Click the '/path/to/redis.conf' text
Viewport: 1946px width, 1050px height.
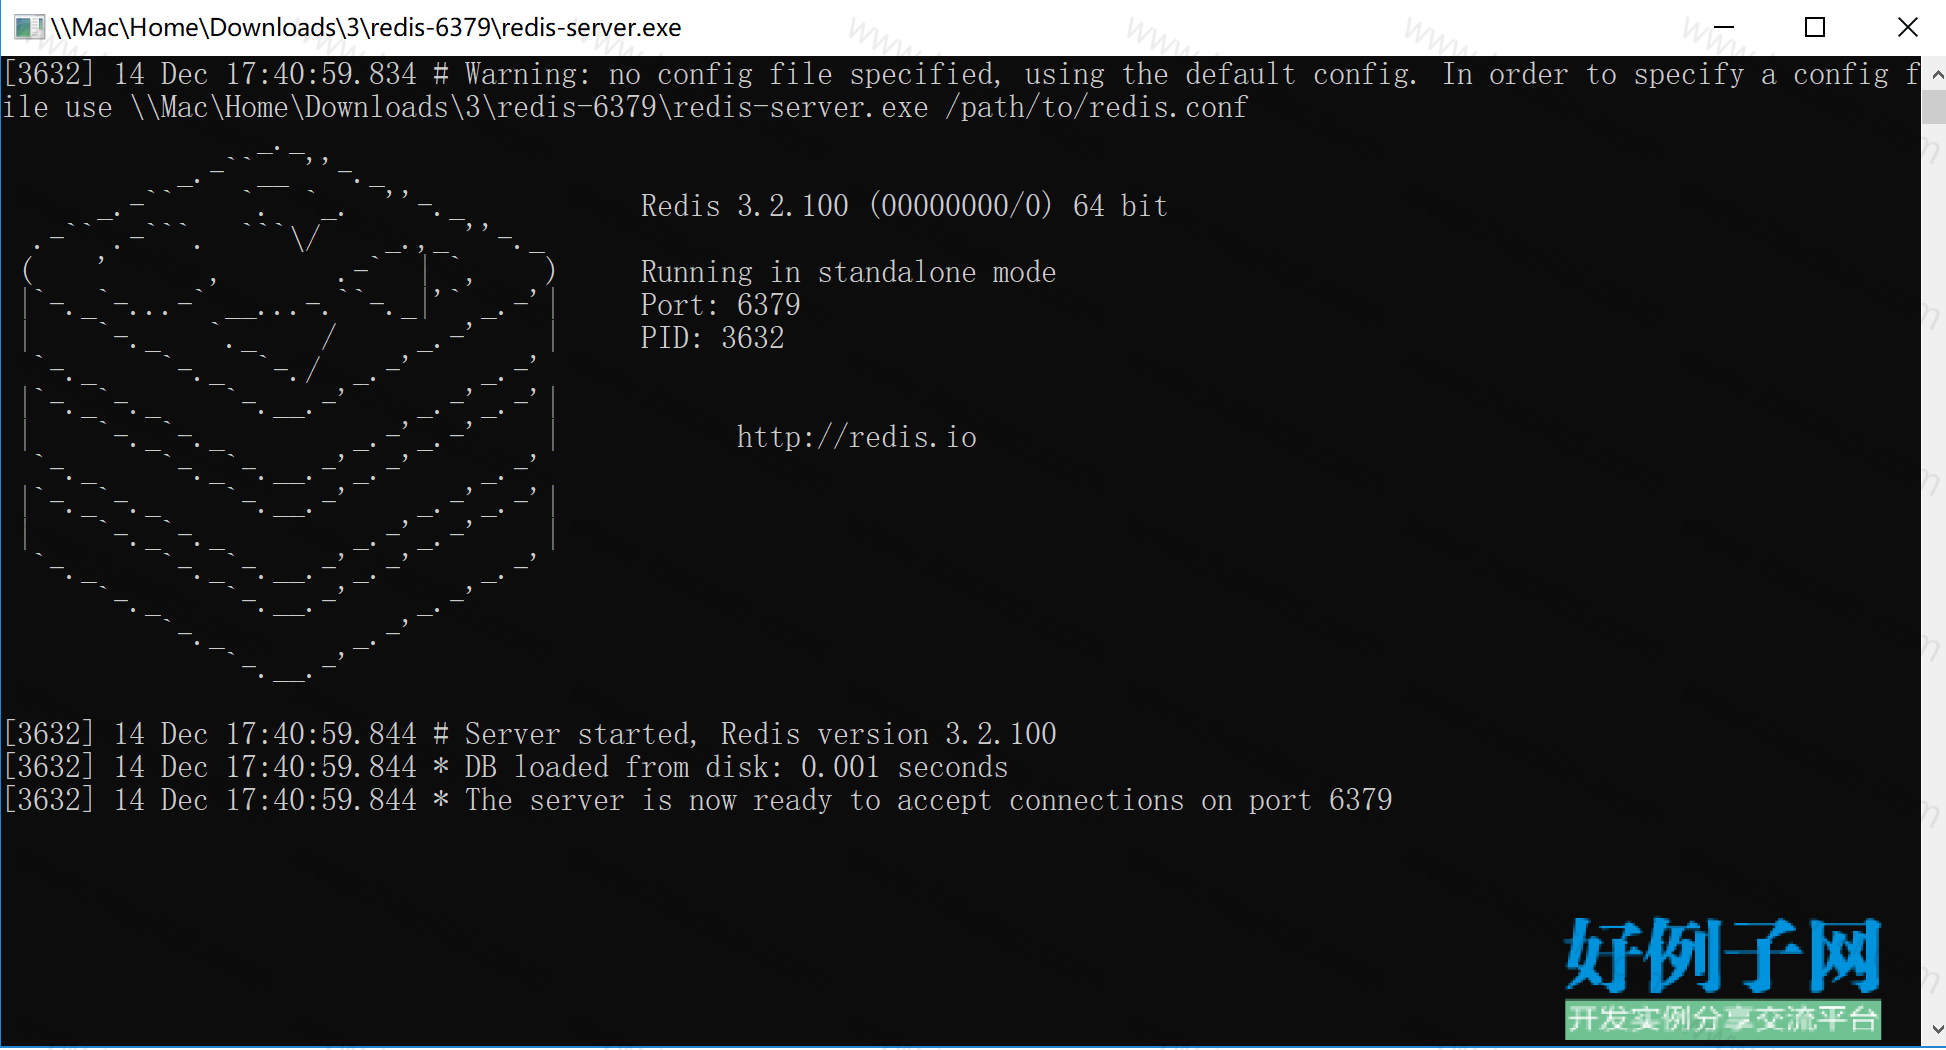click(1096, 107)
